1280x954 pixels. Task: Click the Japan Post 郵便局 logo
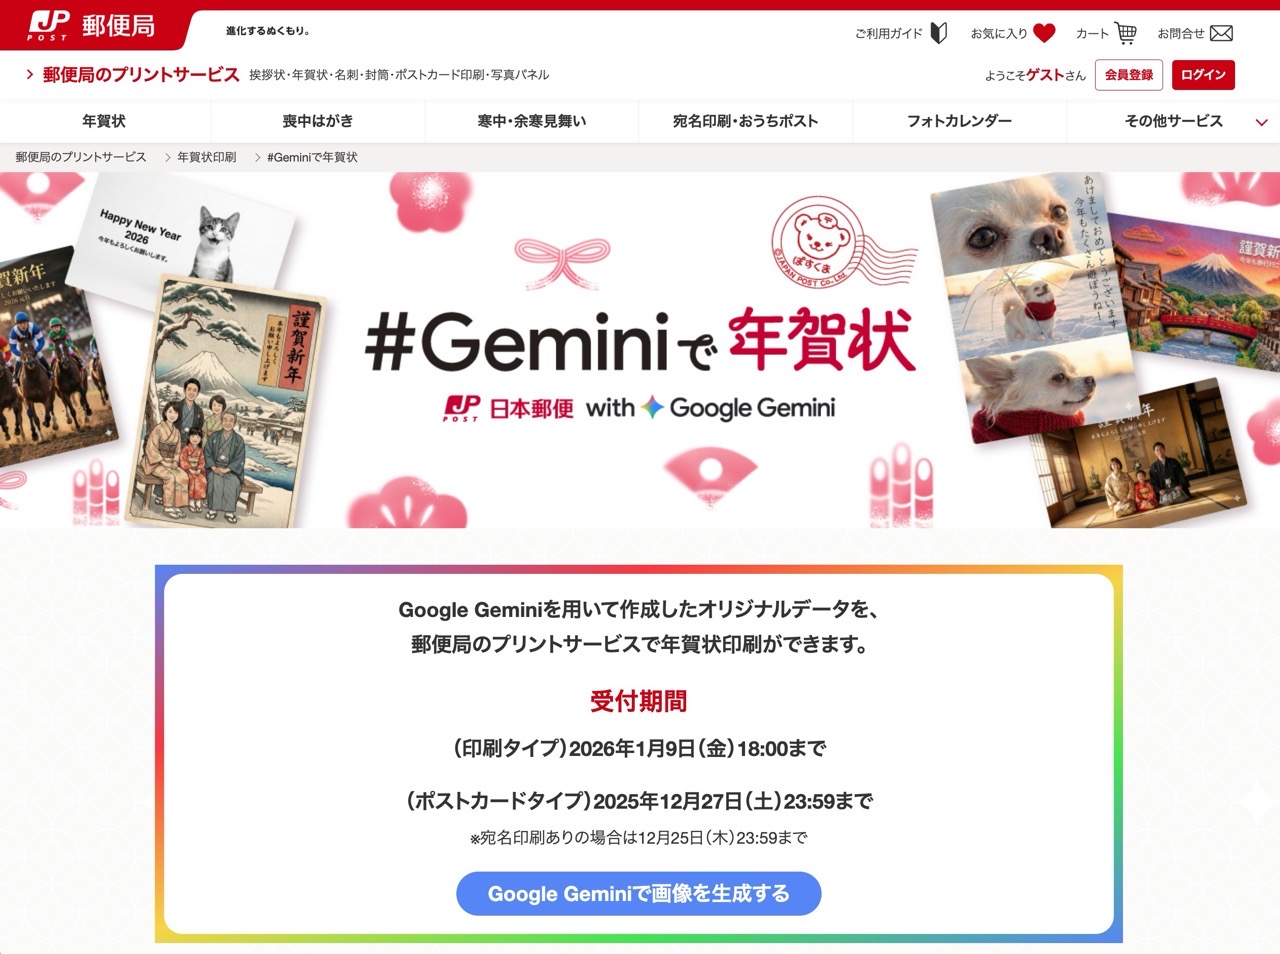point(92,26)
